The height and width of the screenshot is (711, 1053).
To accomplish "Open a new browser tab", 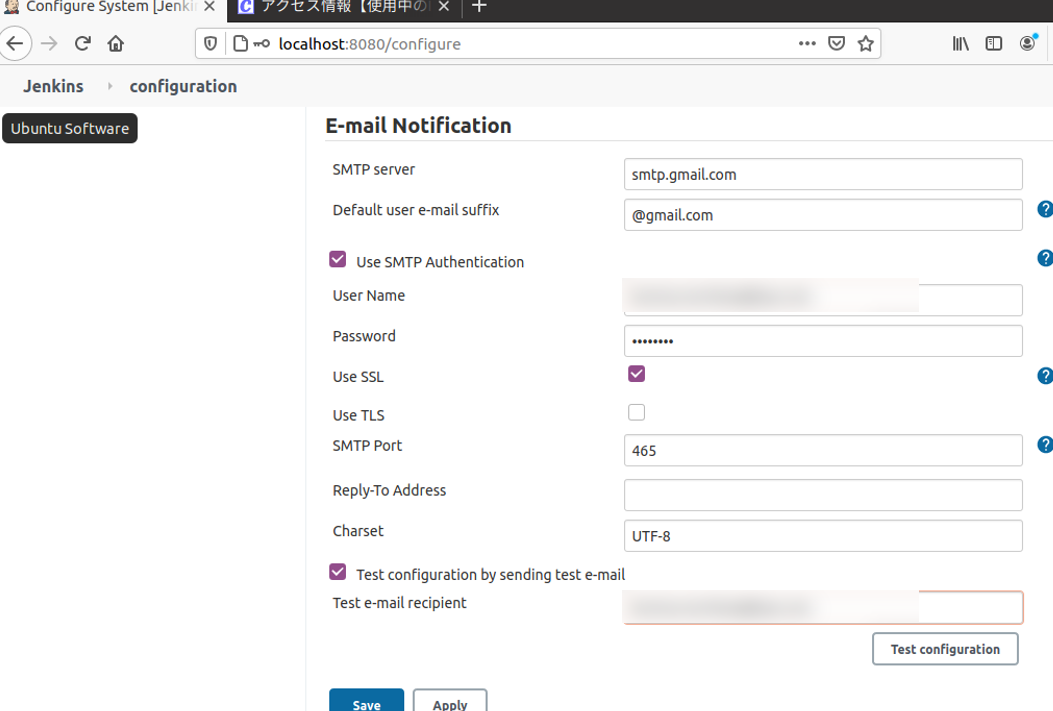I will click(480, 7).
